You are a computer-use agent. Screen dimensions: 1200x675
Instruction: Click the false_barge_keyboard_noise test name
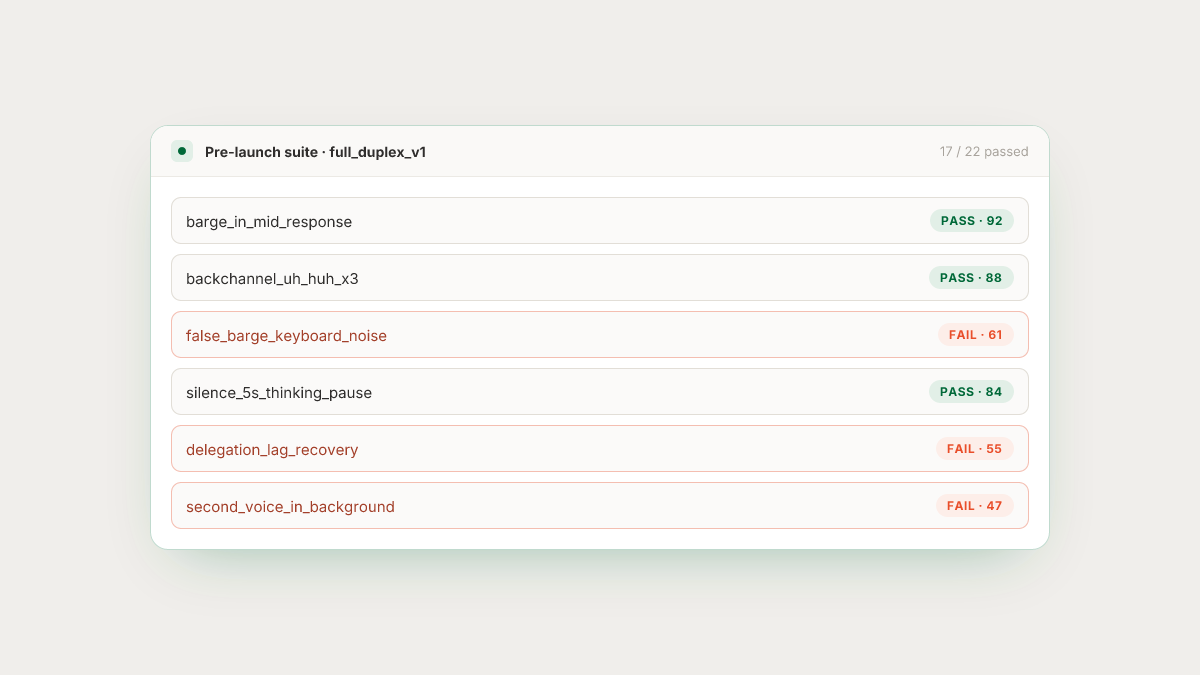click(x=286, y=336)
